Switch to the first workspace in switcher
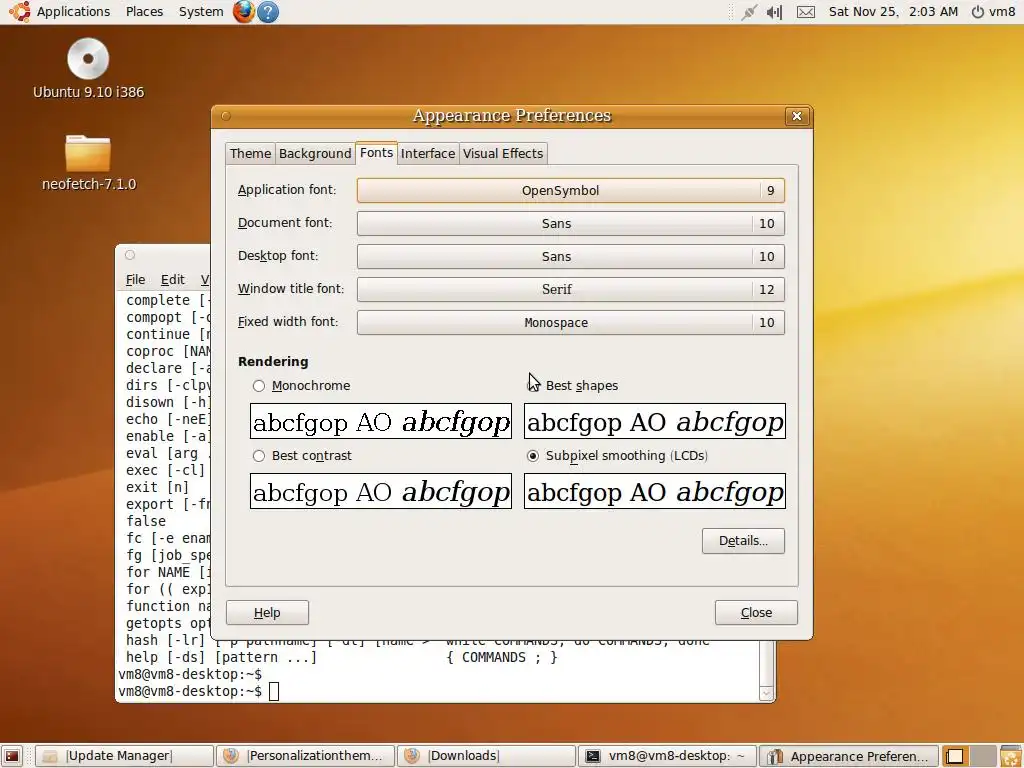 tap(955, 756)
